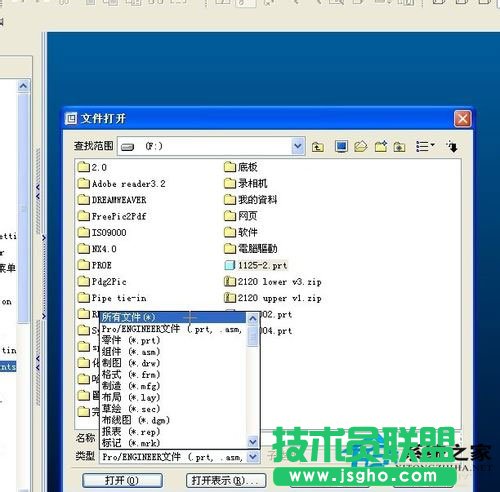This screenshot has height=492, width=500.
Task: Select 制造 (*.mfg) file type
Action: tap(173, 386)
